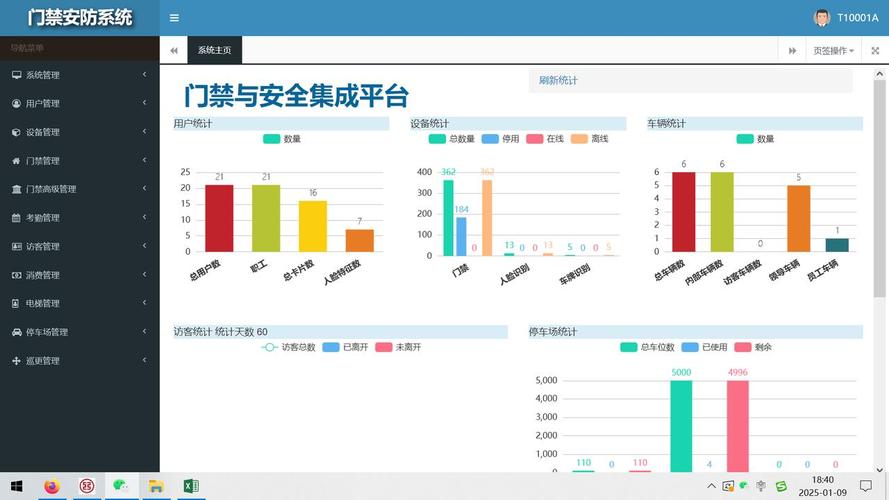Open the notification center icon
This screenshot has width=889, height=500.
(x=865, y=486)
